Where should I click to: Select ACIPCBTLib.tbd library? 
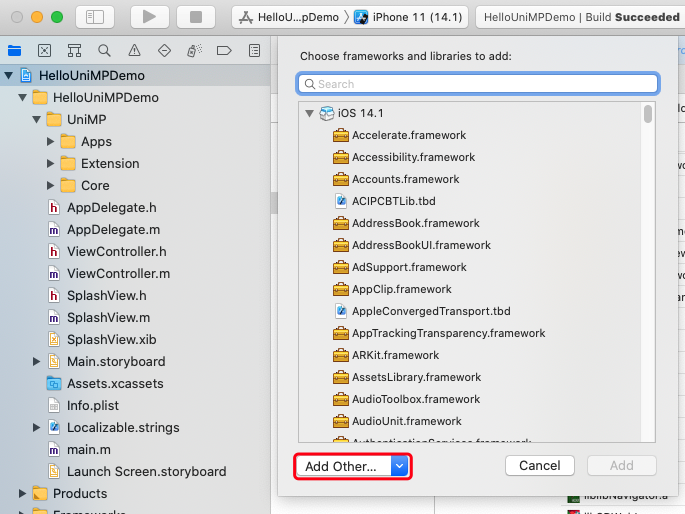click(x=385, y=201)
